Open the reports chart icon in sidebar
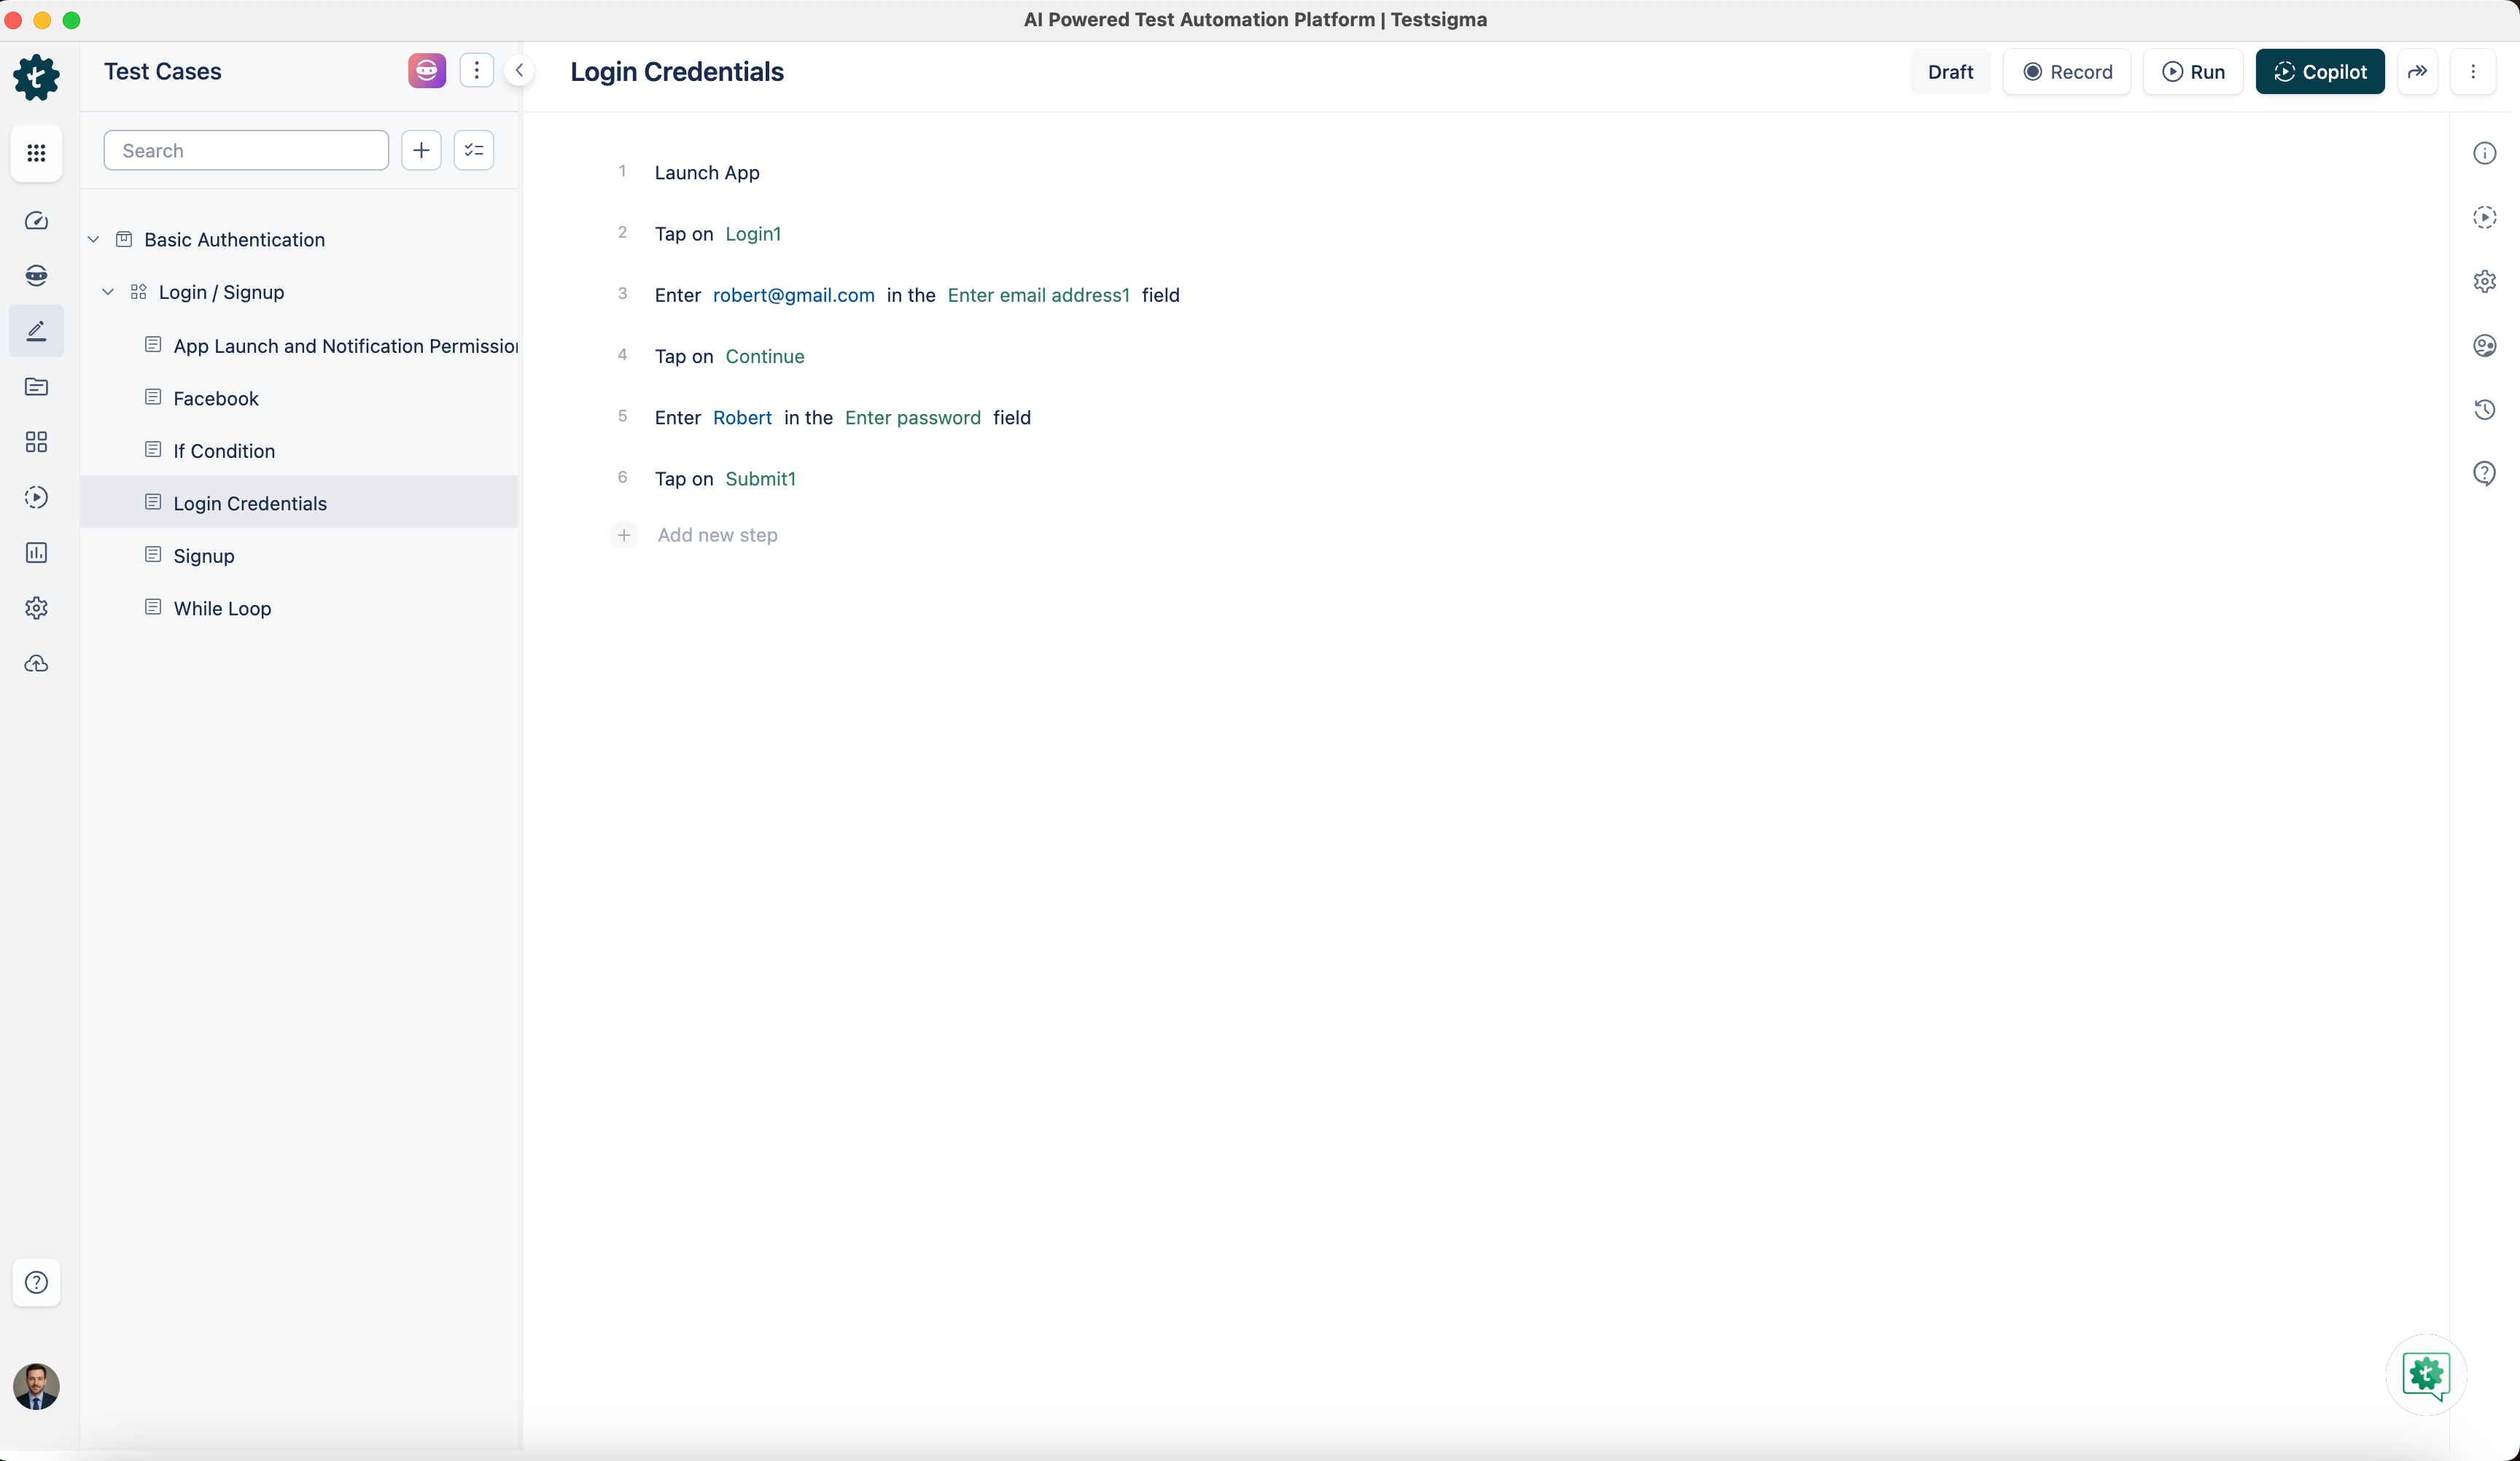Viewport: 2520px width, 1461px height. 36,553
